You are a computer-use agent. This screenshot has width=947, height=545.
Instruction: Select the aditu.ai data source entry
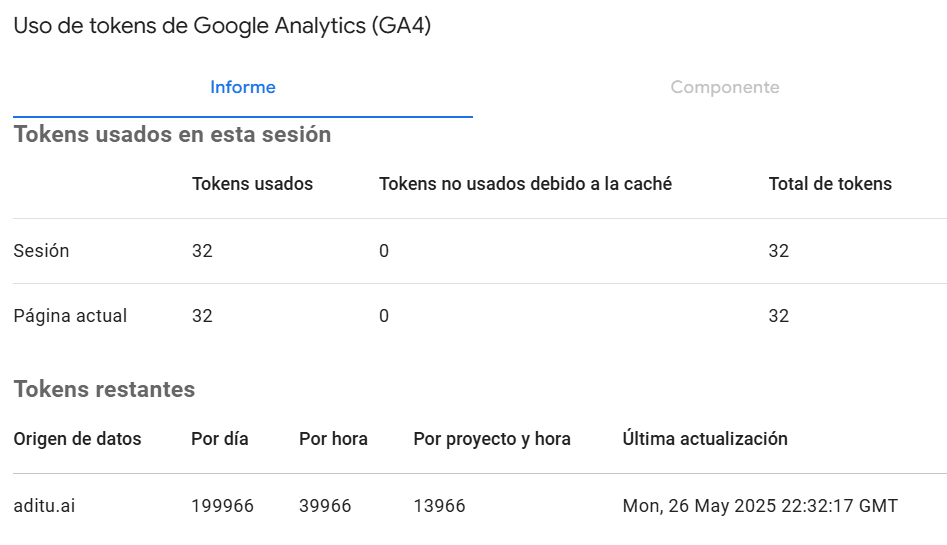(x=44, y=506)
